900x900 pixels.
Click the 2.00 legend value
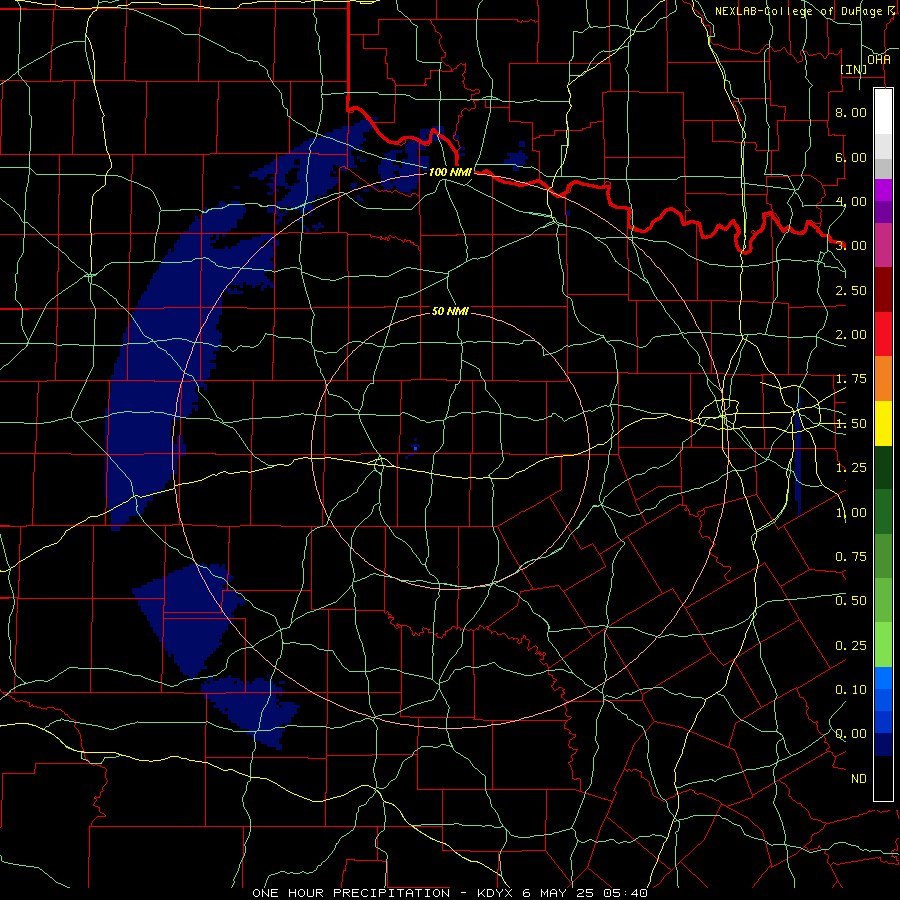851,335
